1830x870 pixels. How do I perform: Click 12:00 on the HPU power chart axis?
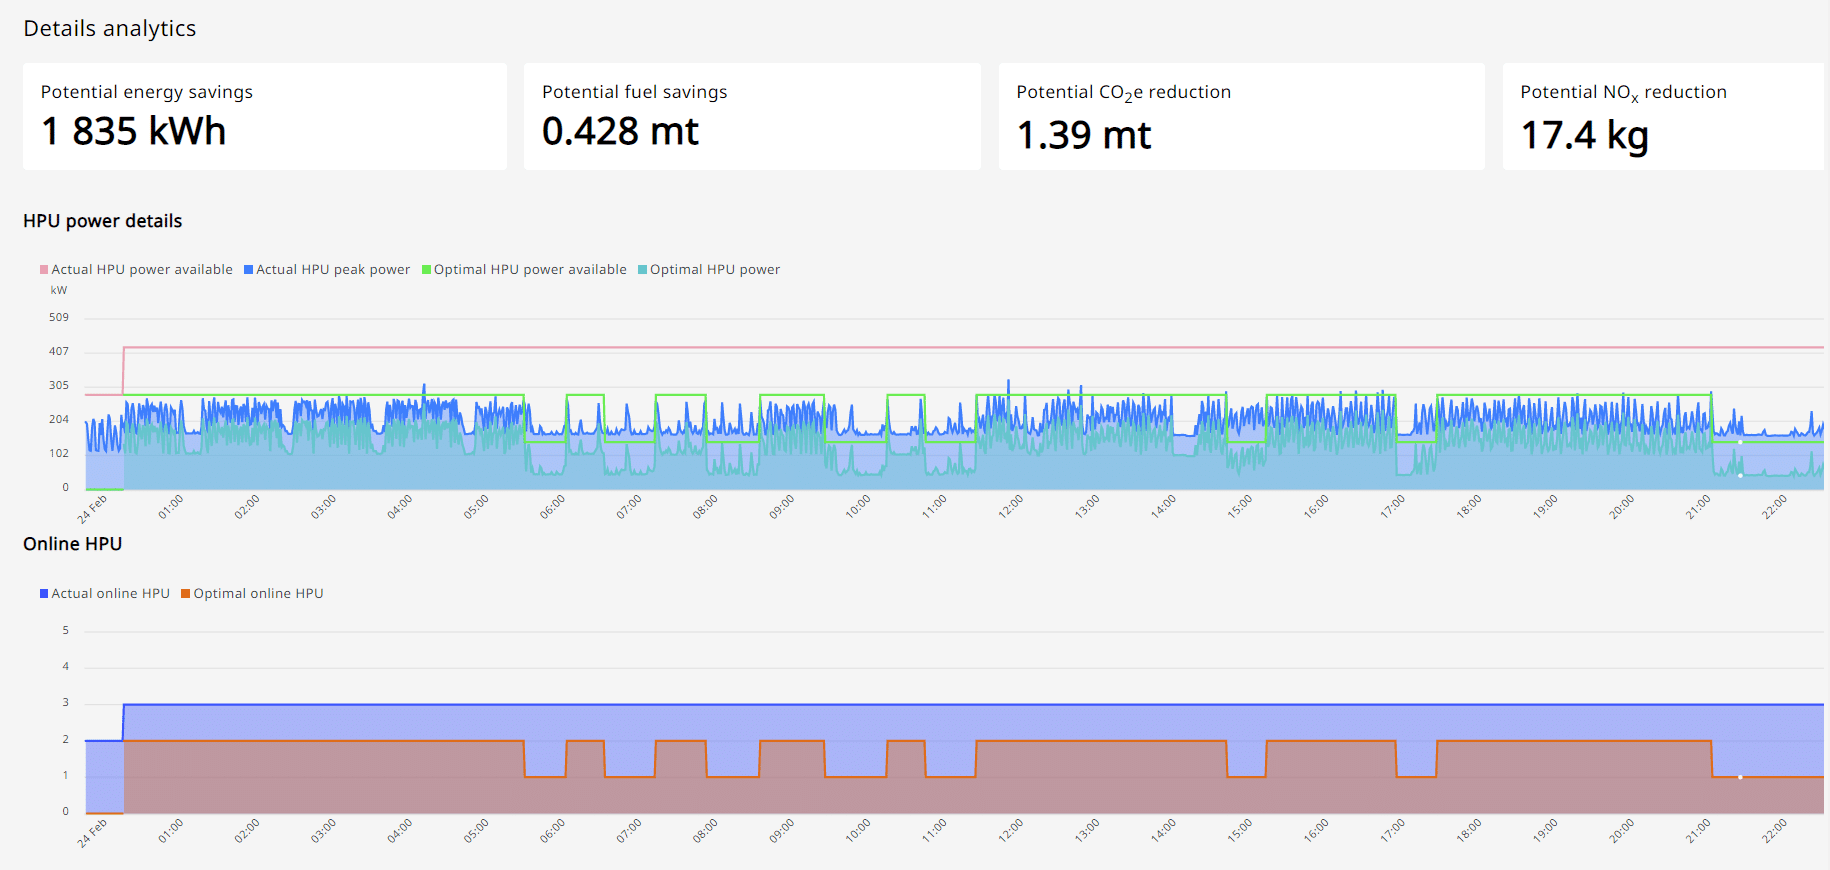[1010, 507]
